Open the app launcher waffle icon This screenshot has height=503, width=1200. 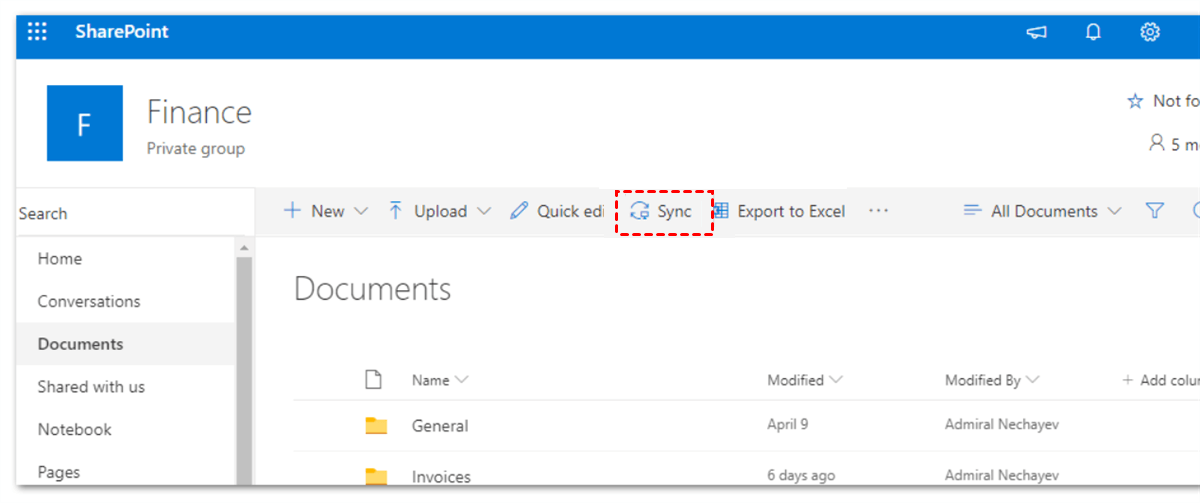coord(37,32)
